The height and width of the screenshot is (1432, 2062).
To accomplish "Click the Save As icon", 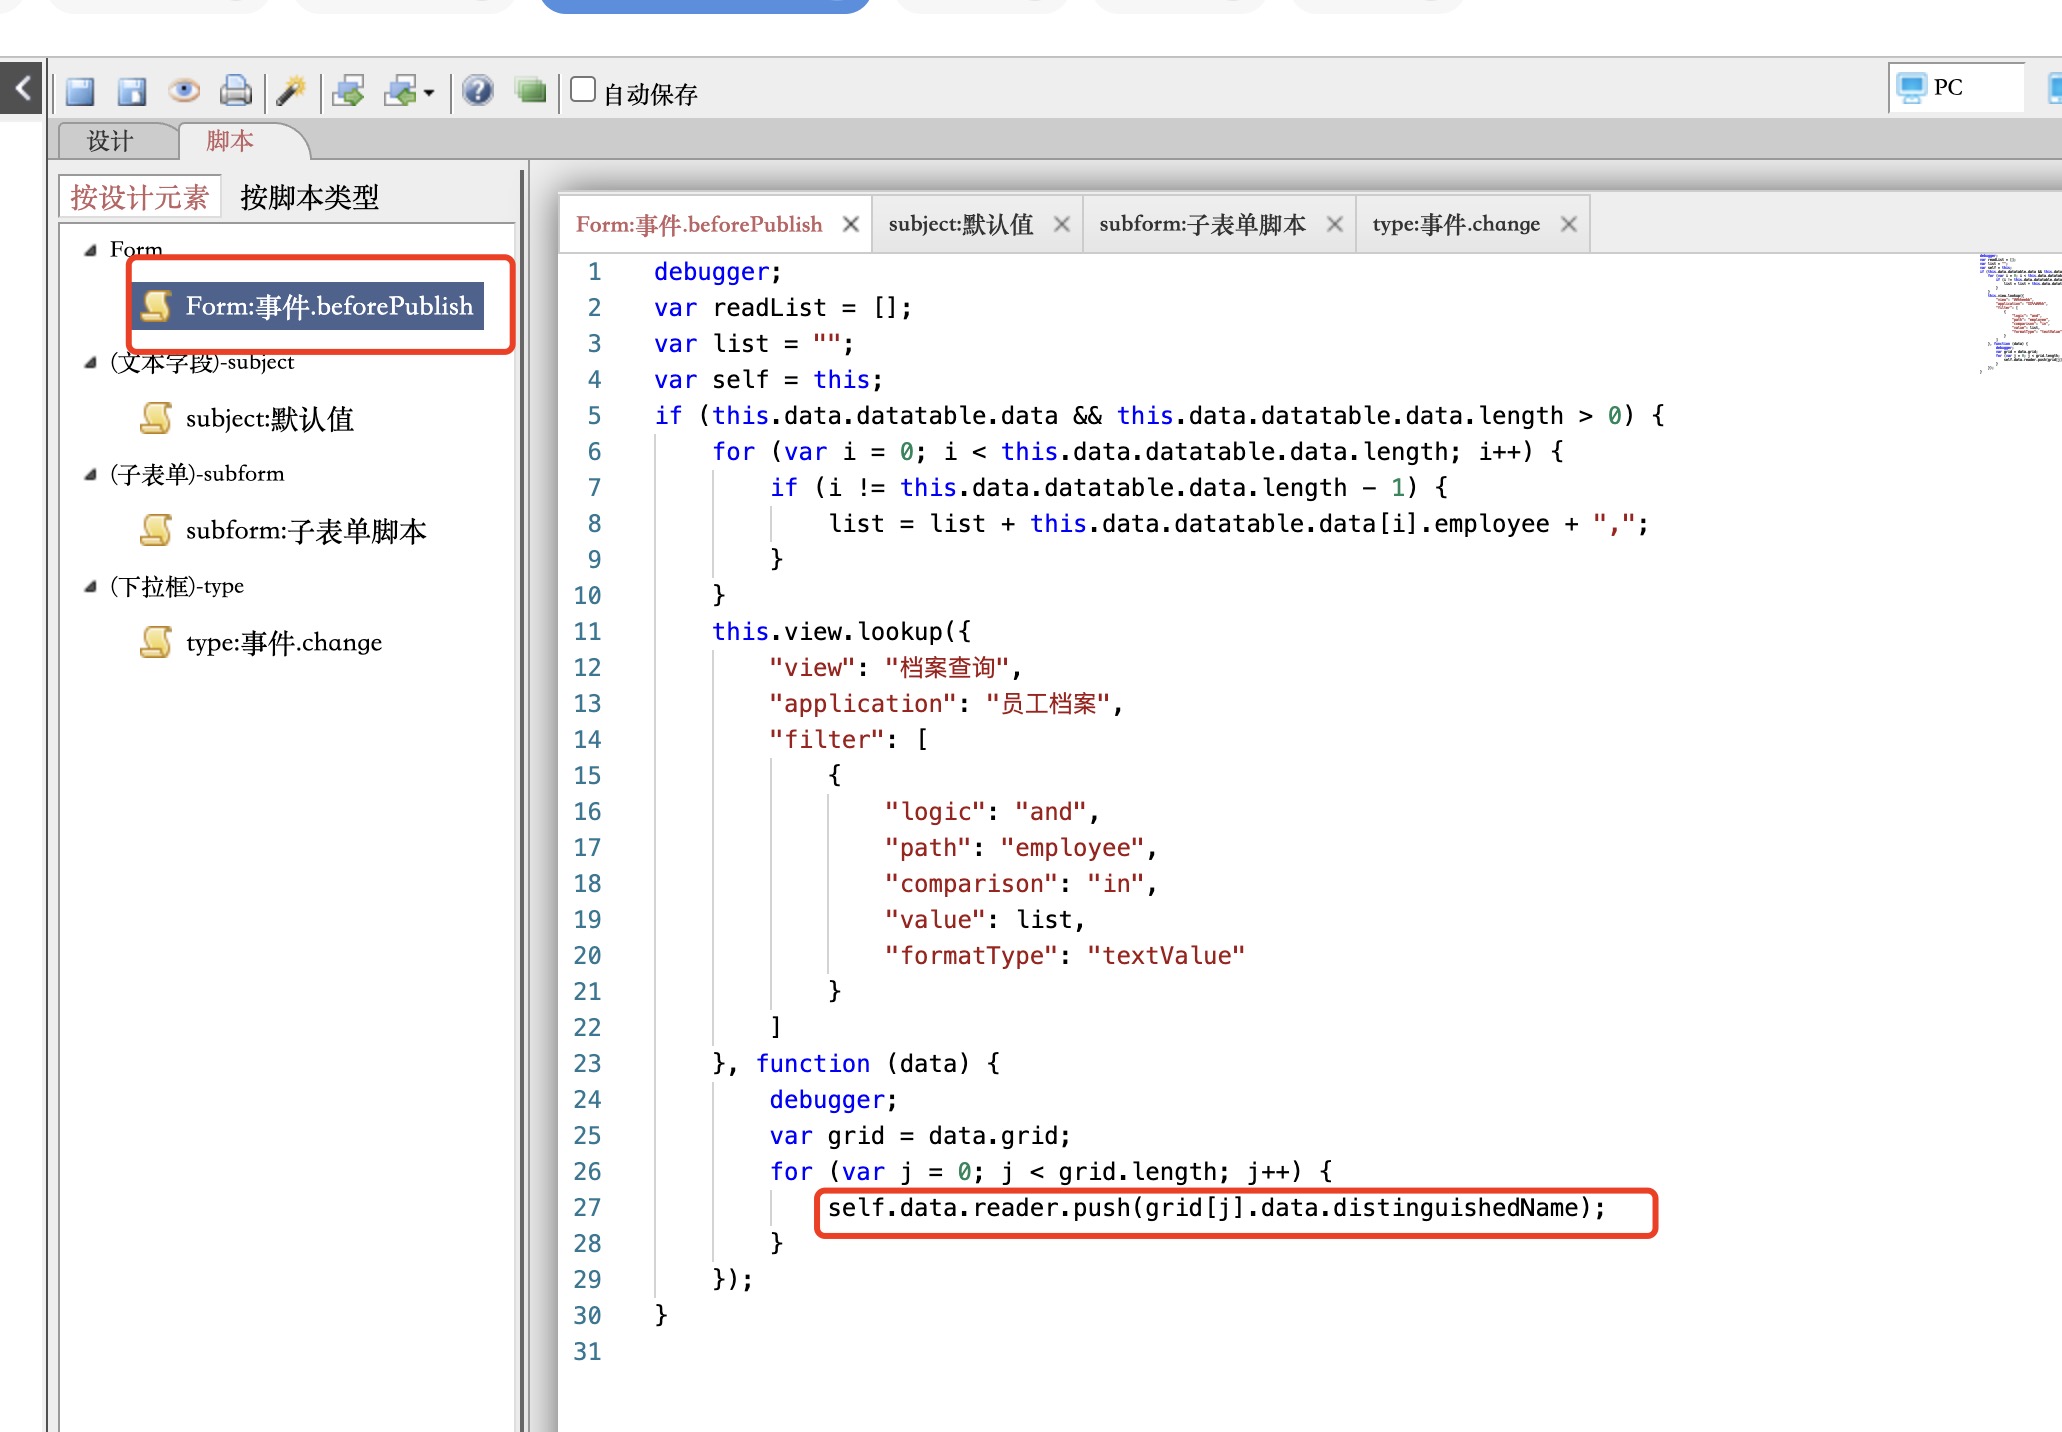I will point(132,92).
